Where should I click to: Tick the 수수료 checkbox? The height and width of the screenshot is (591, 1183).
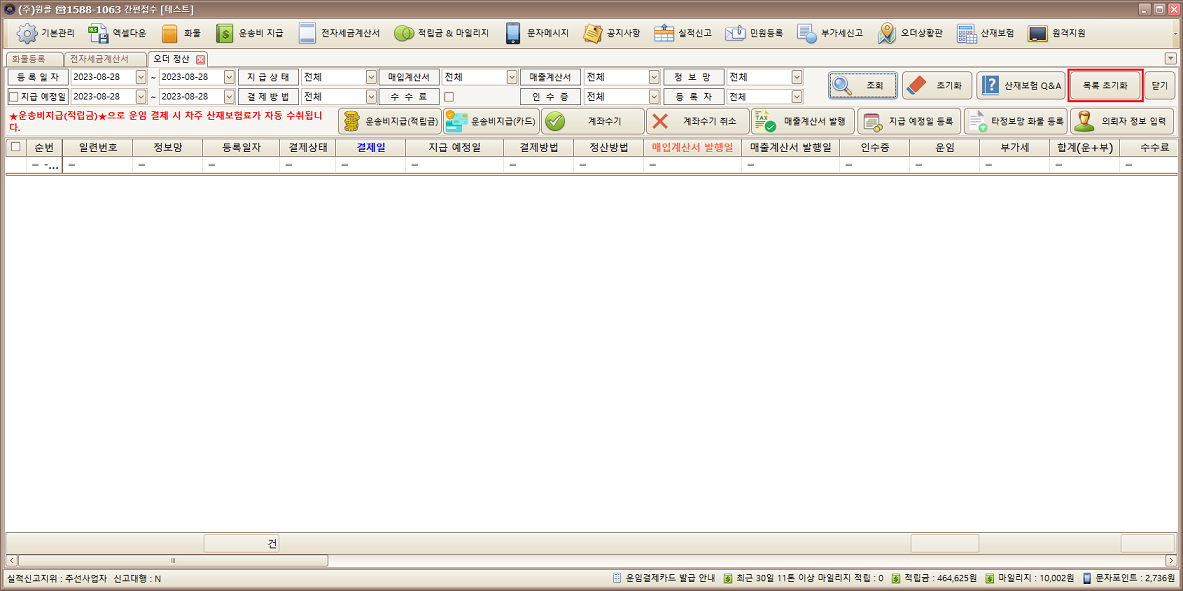449,97
